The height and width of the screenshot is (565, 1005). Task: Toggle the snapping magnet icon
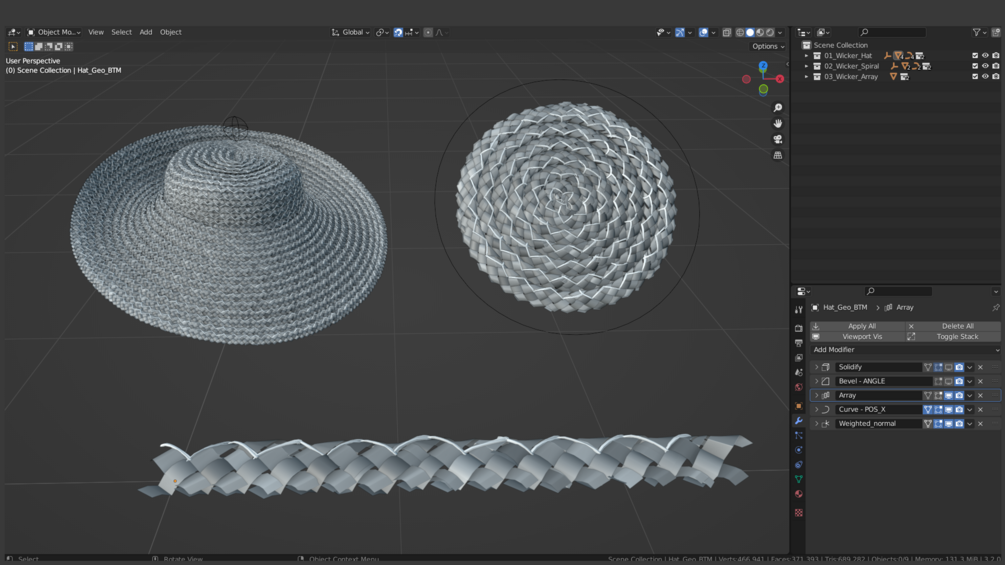(x=398, y=32)
